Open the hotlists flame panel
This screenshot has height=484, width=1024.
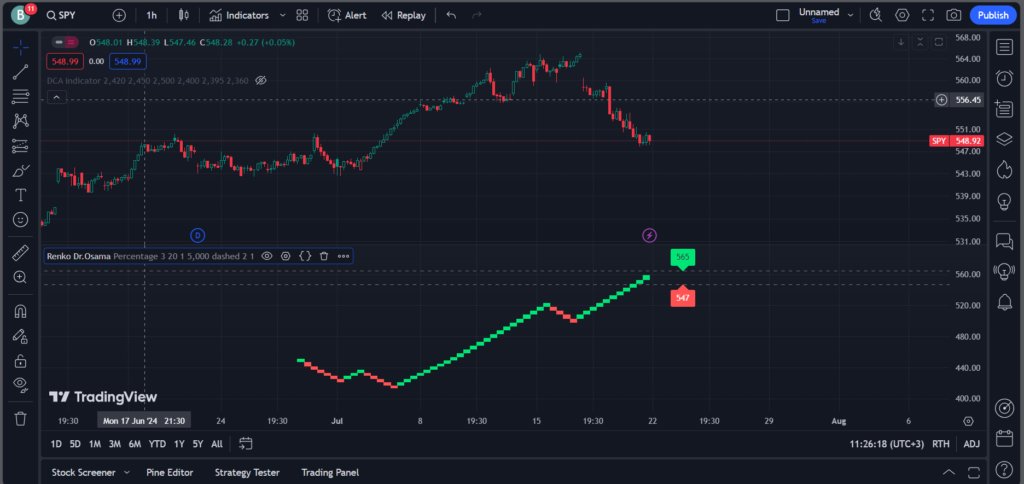click(x=1004, y=170)
